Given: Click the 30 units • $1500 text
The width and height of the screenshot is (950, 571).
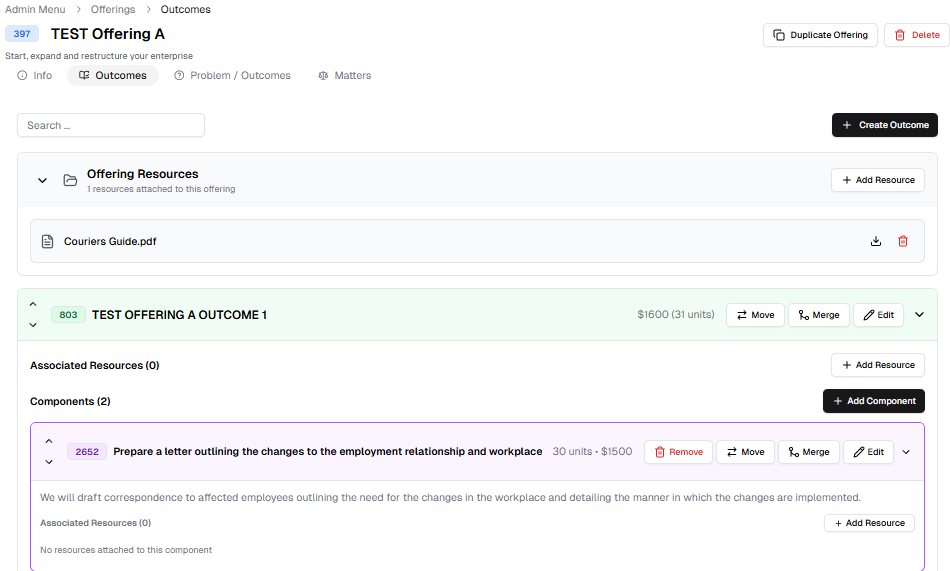Looking at the screenshot, I should [592, 451].
